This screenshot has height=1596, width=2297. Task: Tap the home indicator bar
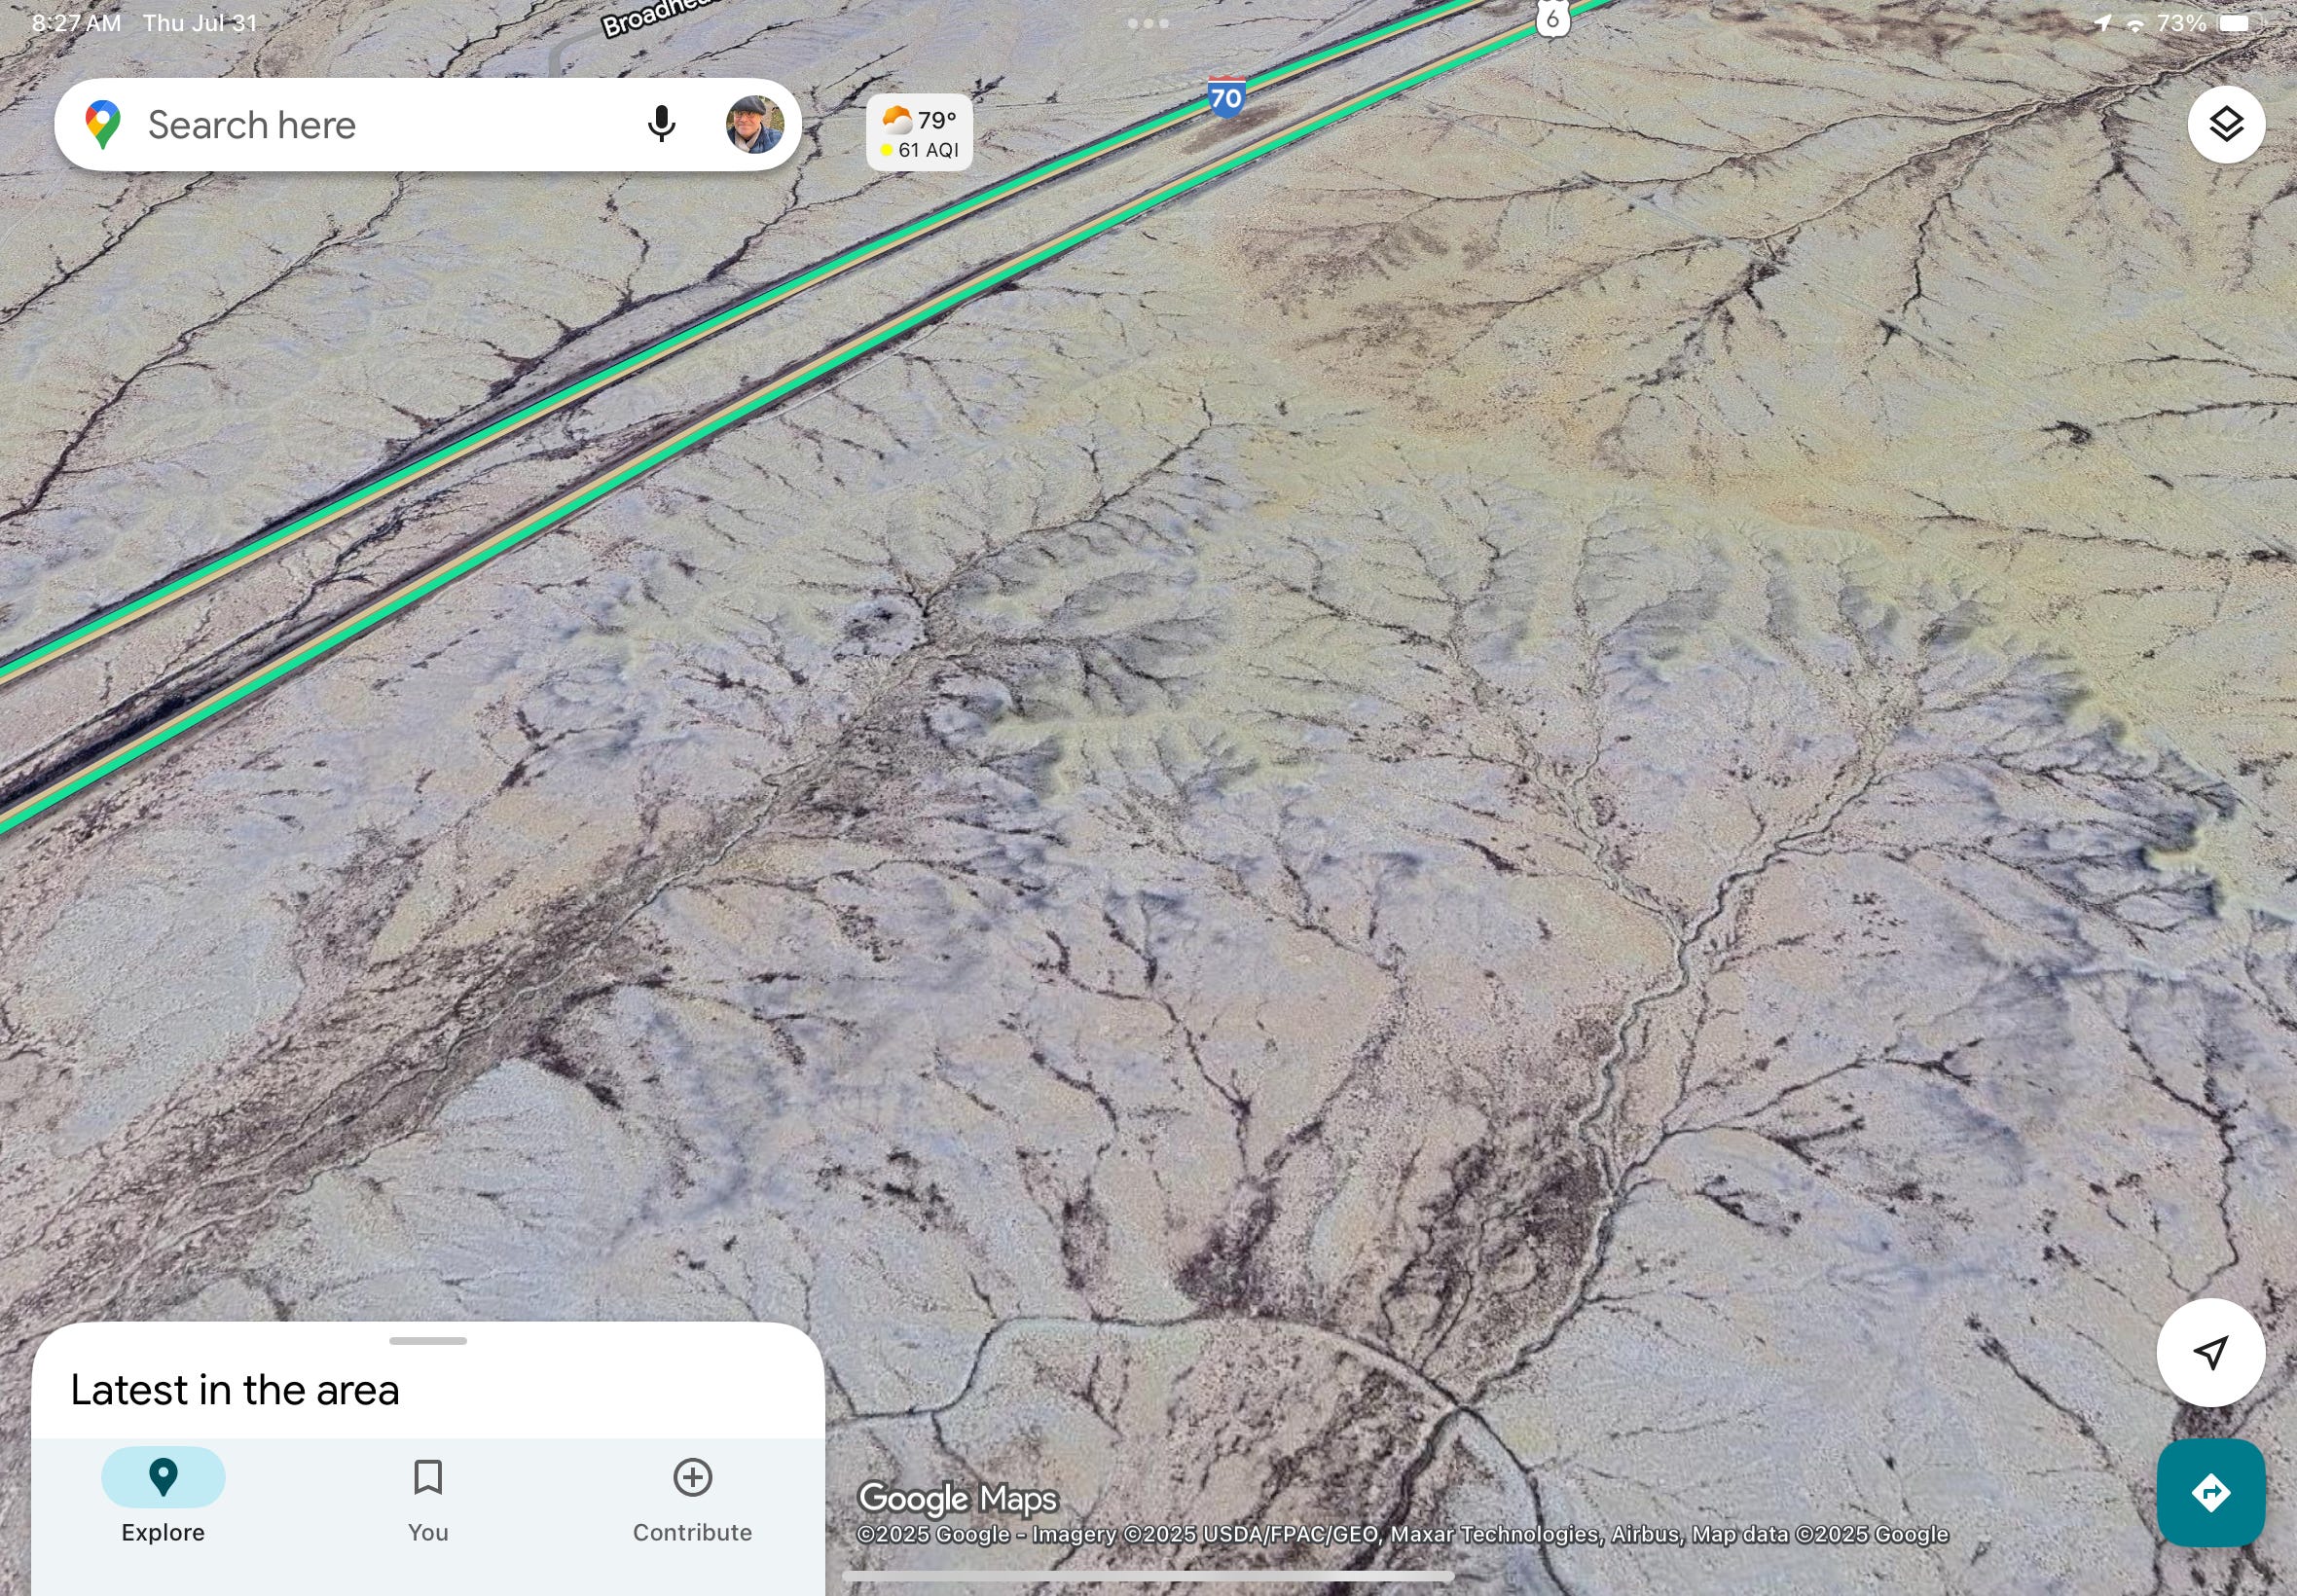(1148, 1576)
